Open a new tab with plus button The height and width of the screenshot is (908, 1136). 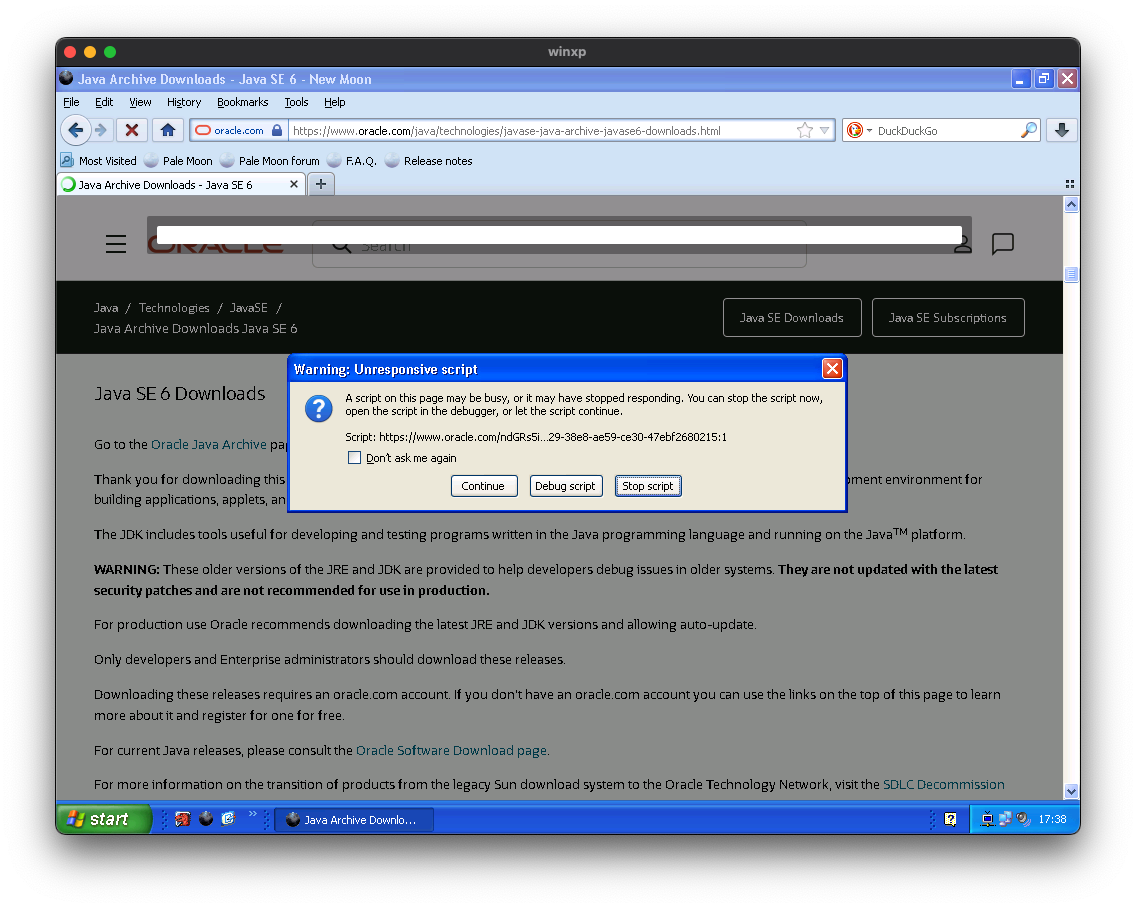(x=321, y=184)
